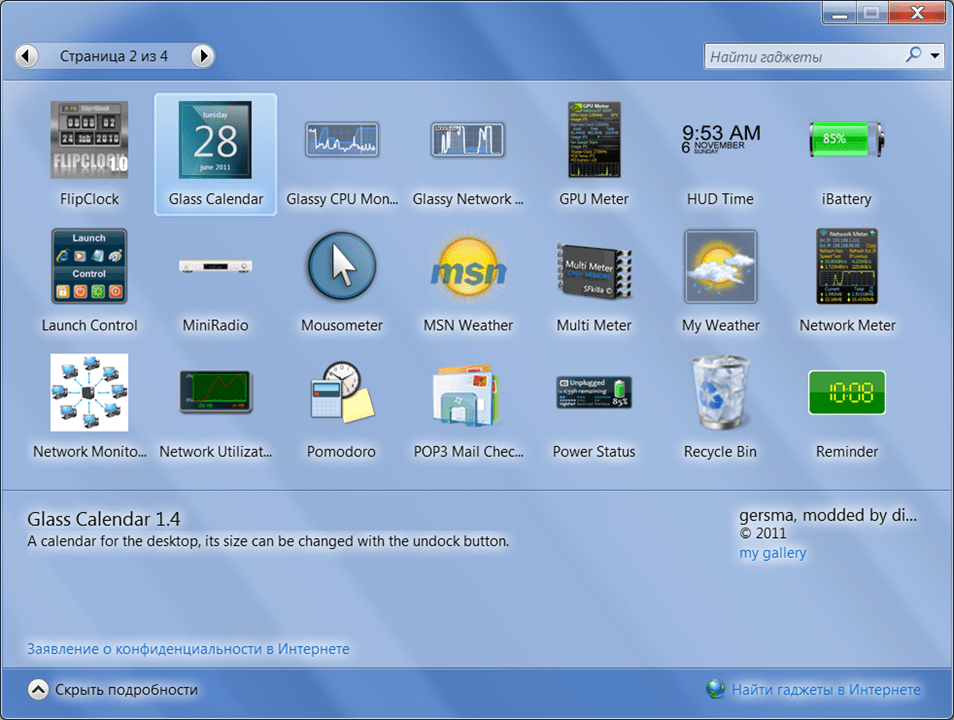Screen dimensions: 954x720
Task: Open the search options dropdown arrow
Action: (x=935, y=56)
